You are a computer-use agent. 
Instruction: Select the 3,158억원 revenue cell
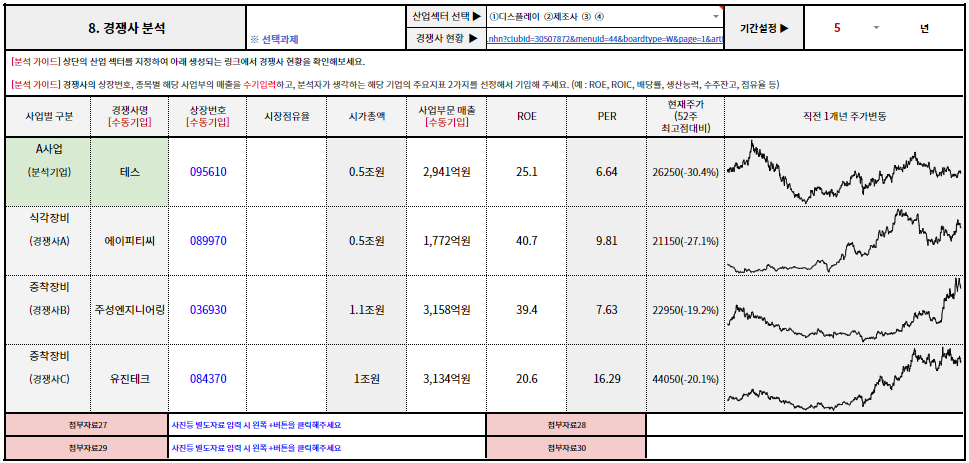point(446,310)
